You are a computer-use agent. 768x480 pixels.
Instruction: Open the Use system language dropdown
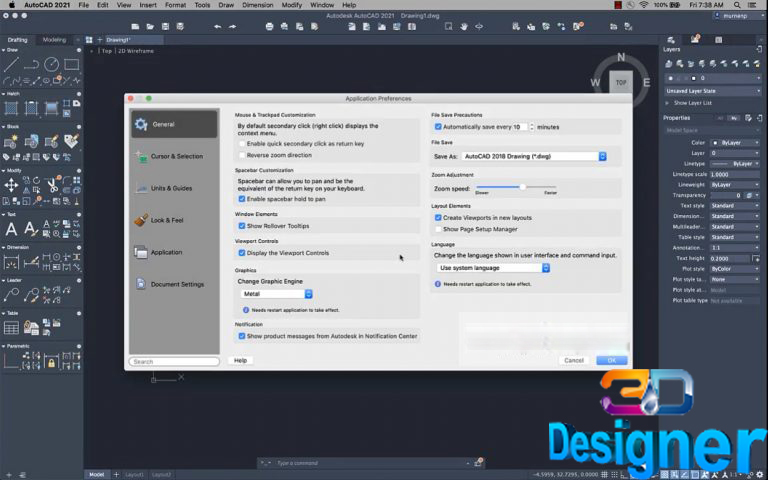(493, 268)
